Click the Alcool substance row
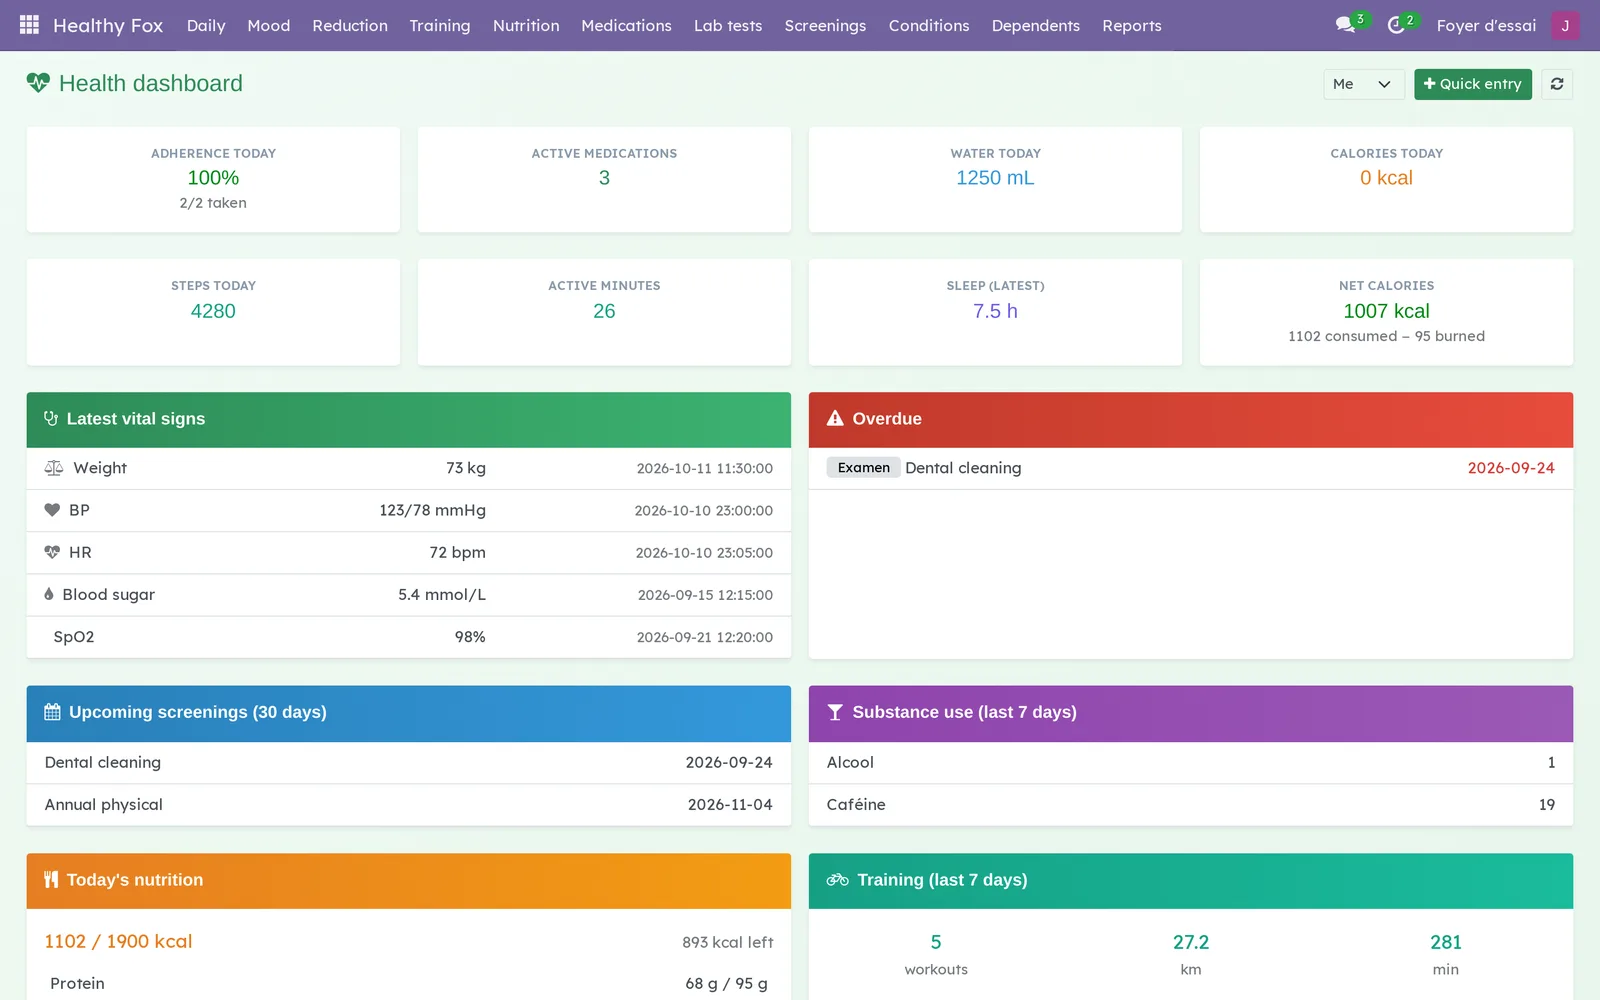The width and height of the screenshot is (1600, 1000). (x=1190, y=762)
